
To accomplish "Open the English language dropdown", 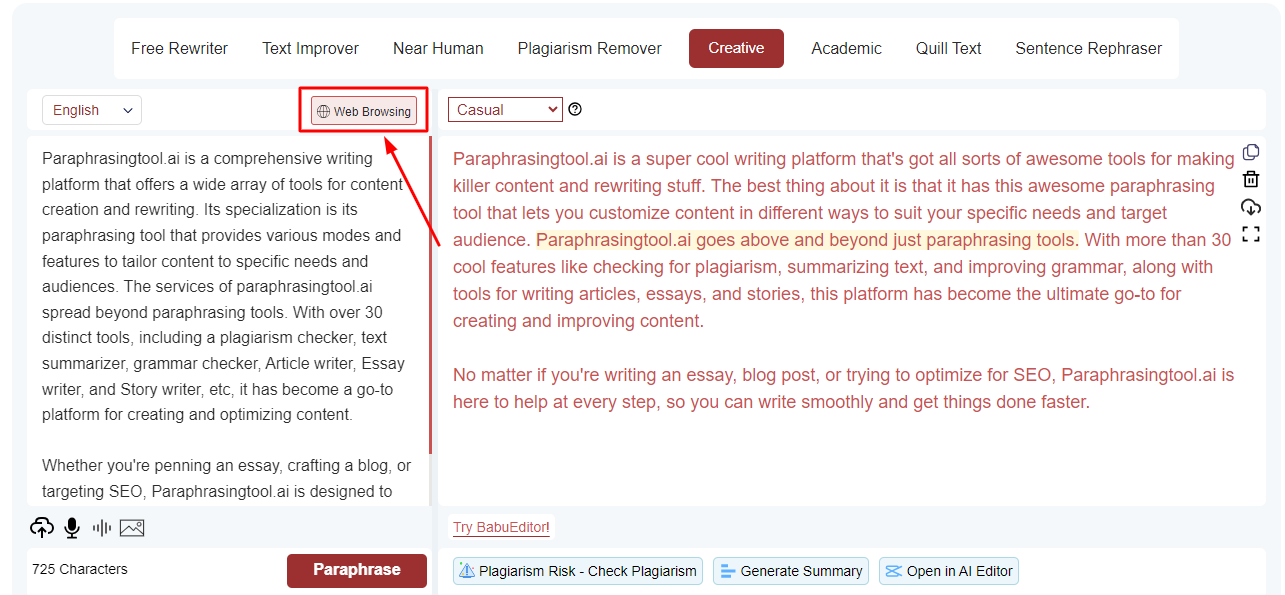I will coord(92,110).
